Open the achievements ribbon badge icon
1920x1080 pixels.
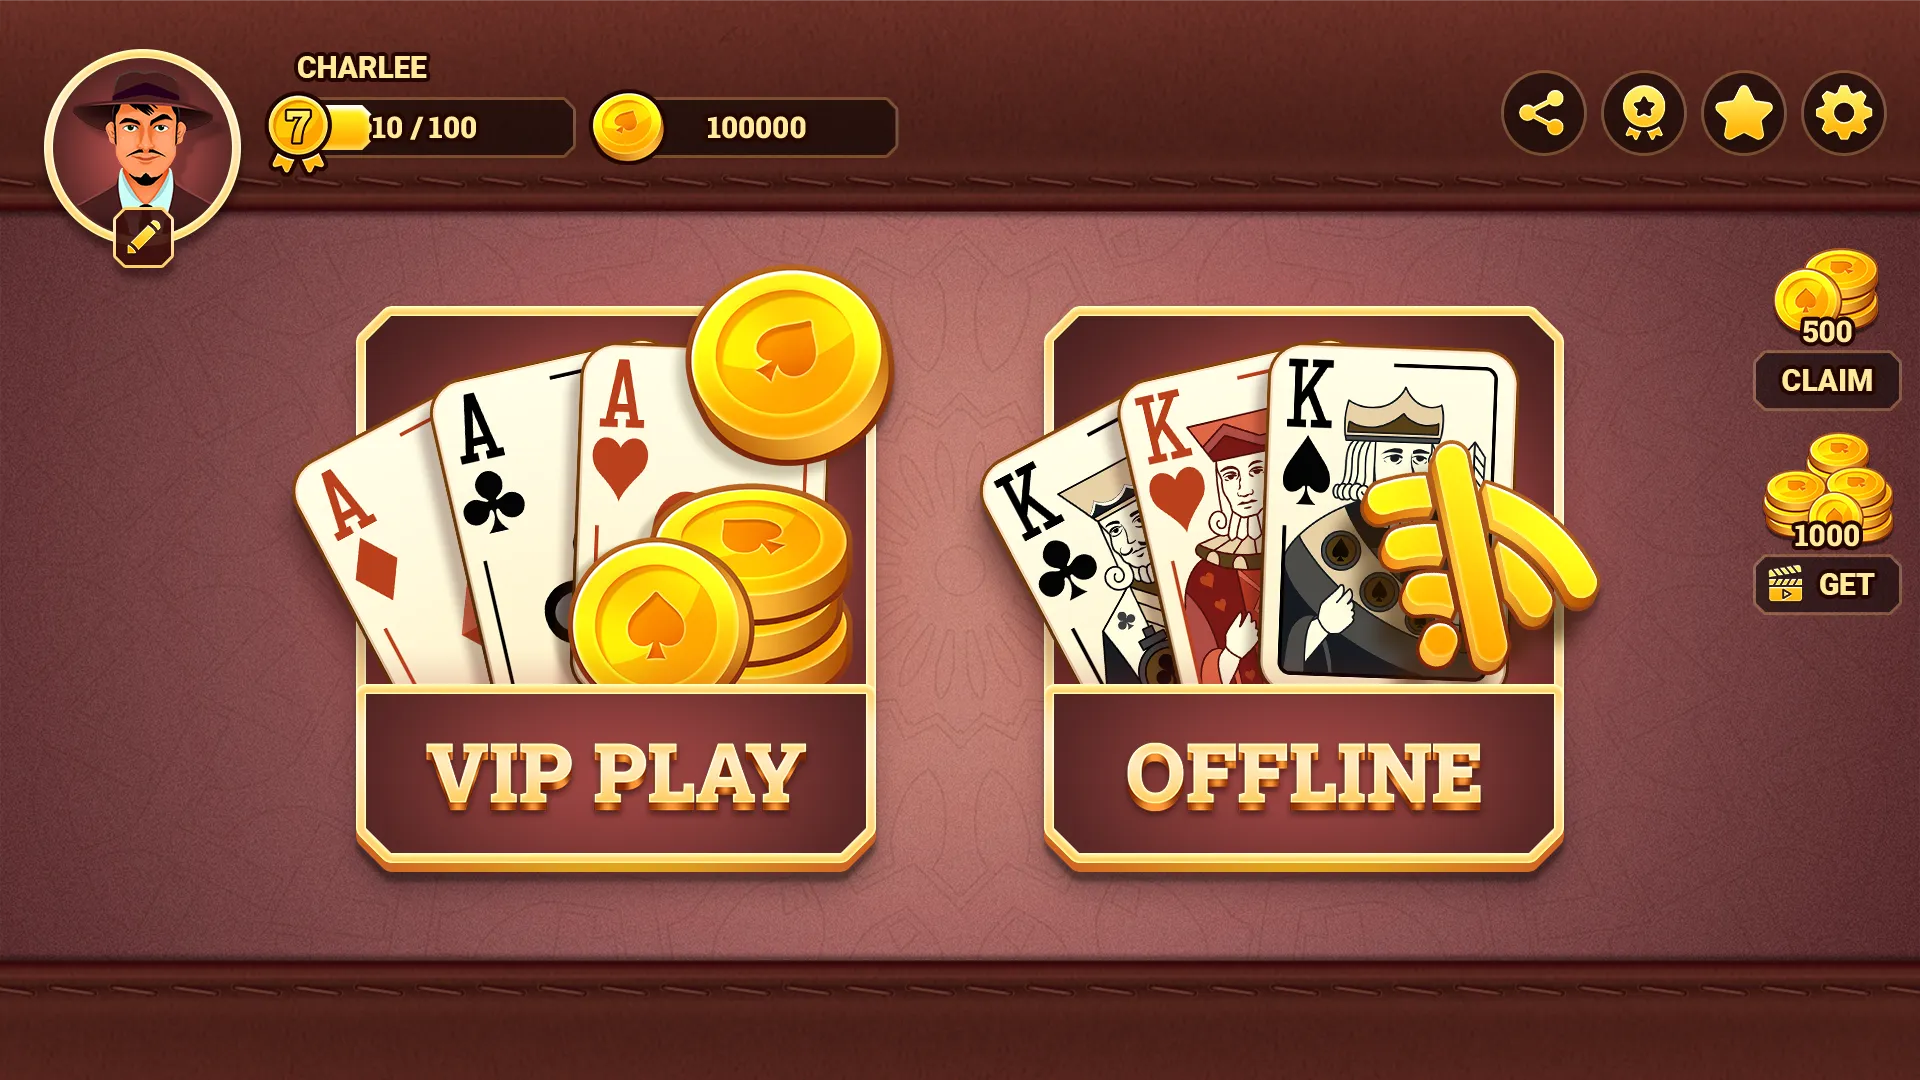click(1643, 113)
